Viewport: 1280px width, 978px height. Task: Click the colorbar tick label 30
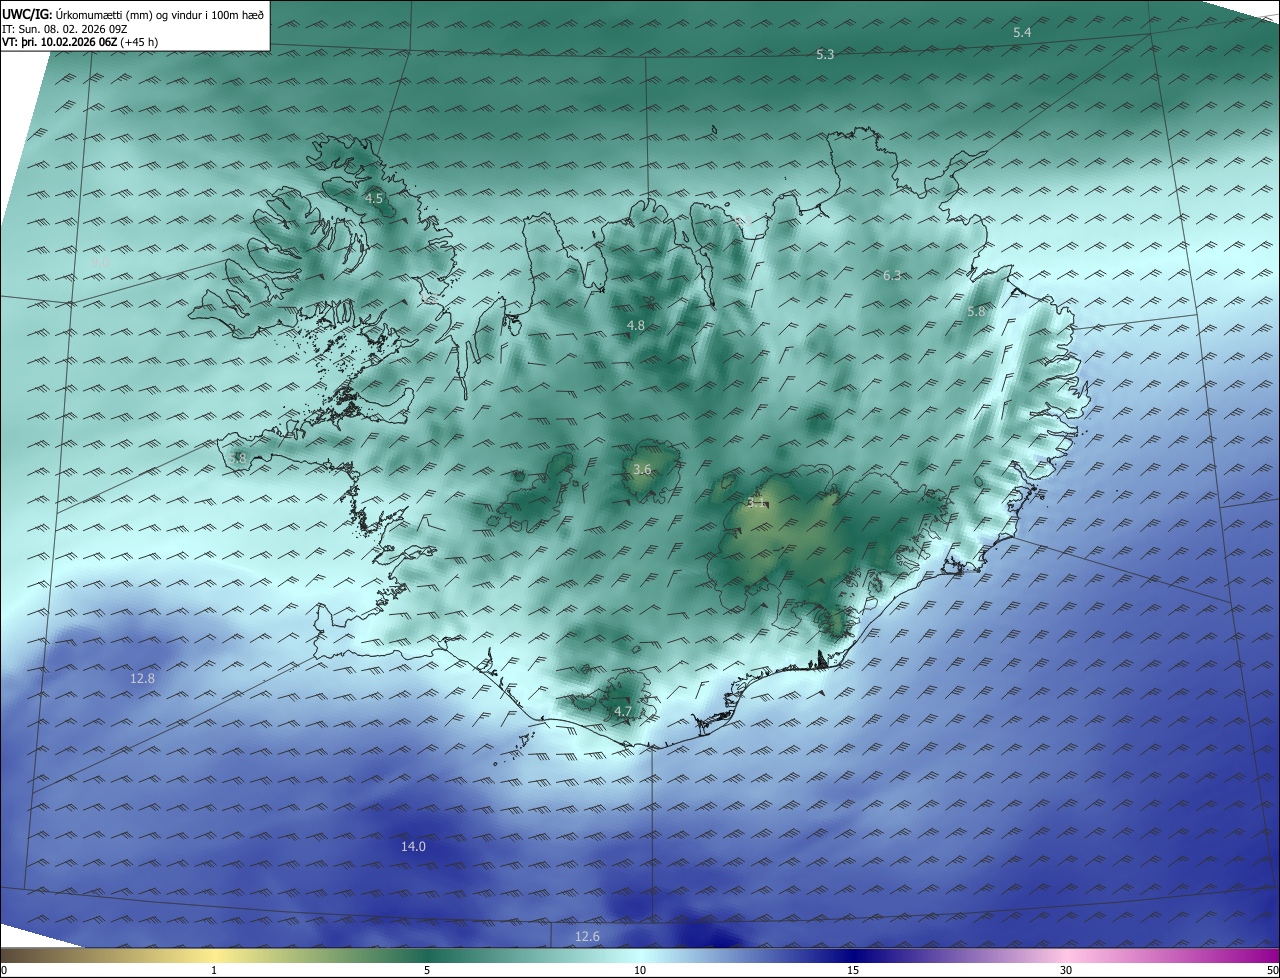(1066, 970)
